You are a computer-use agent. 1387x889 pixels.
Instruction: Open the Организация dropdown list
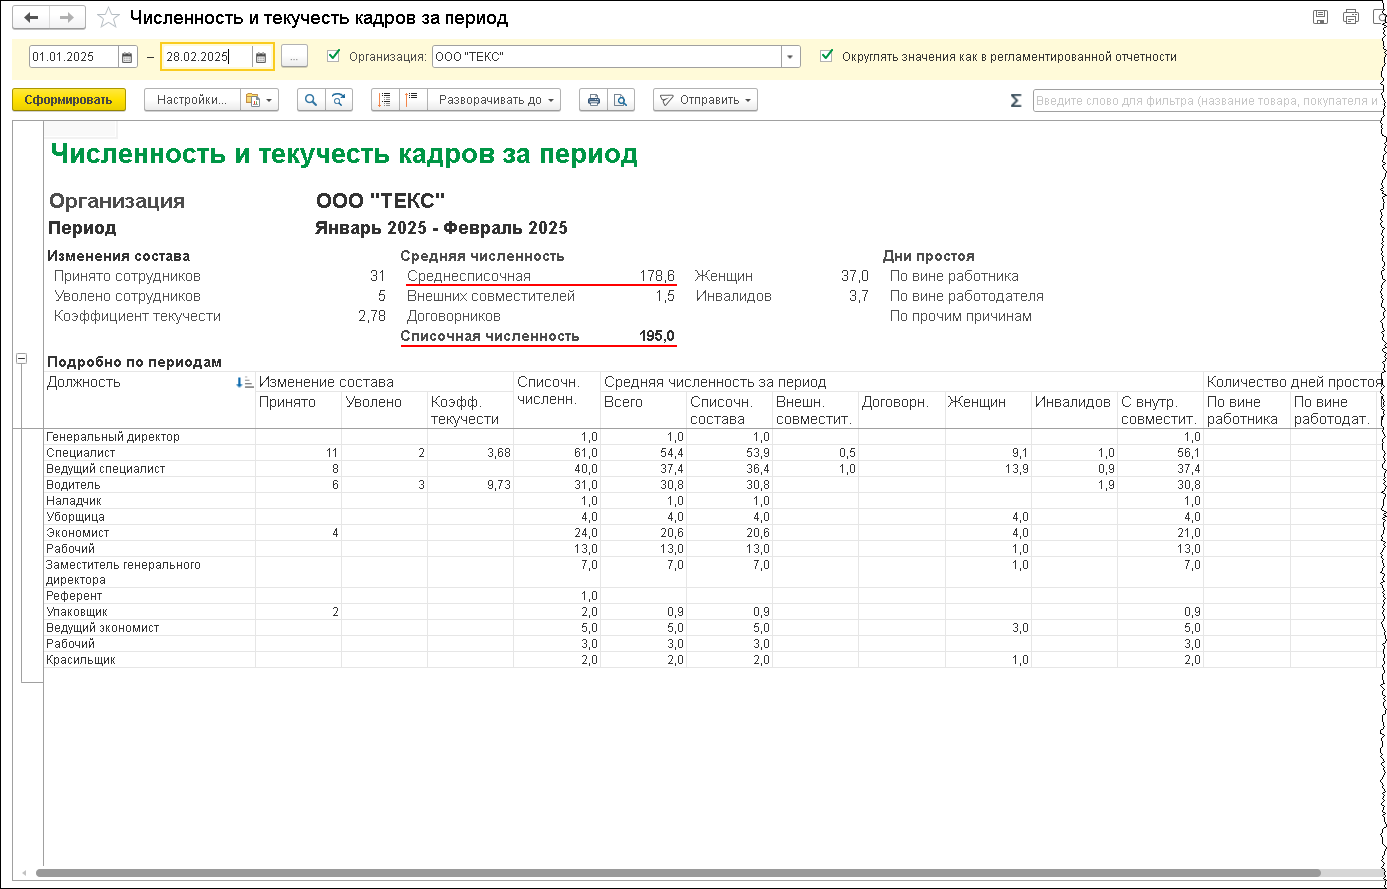[791, 57]
